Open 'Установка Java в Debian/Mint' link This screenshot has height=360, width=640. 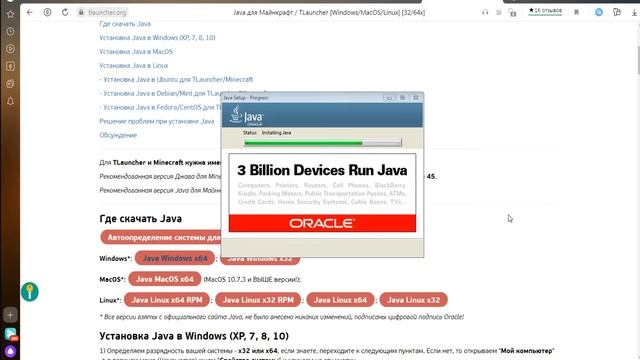click(160, 93)
